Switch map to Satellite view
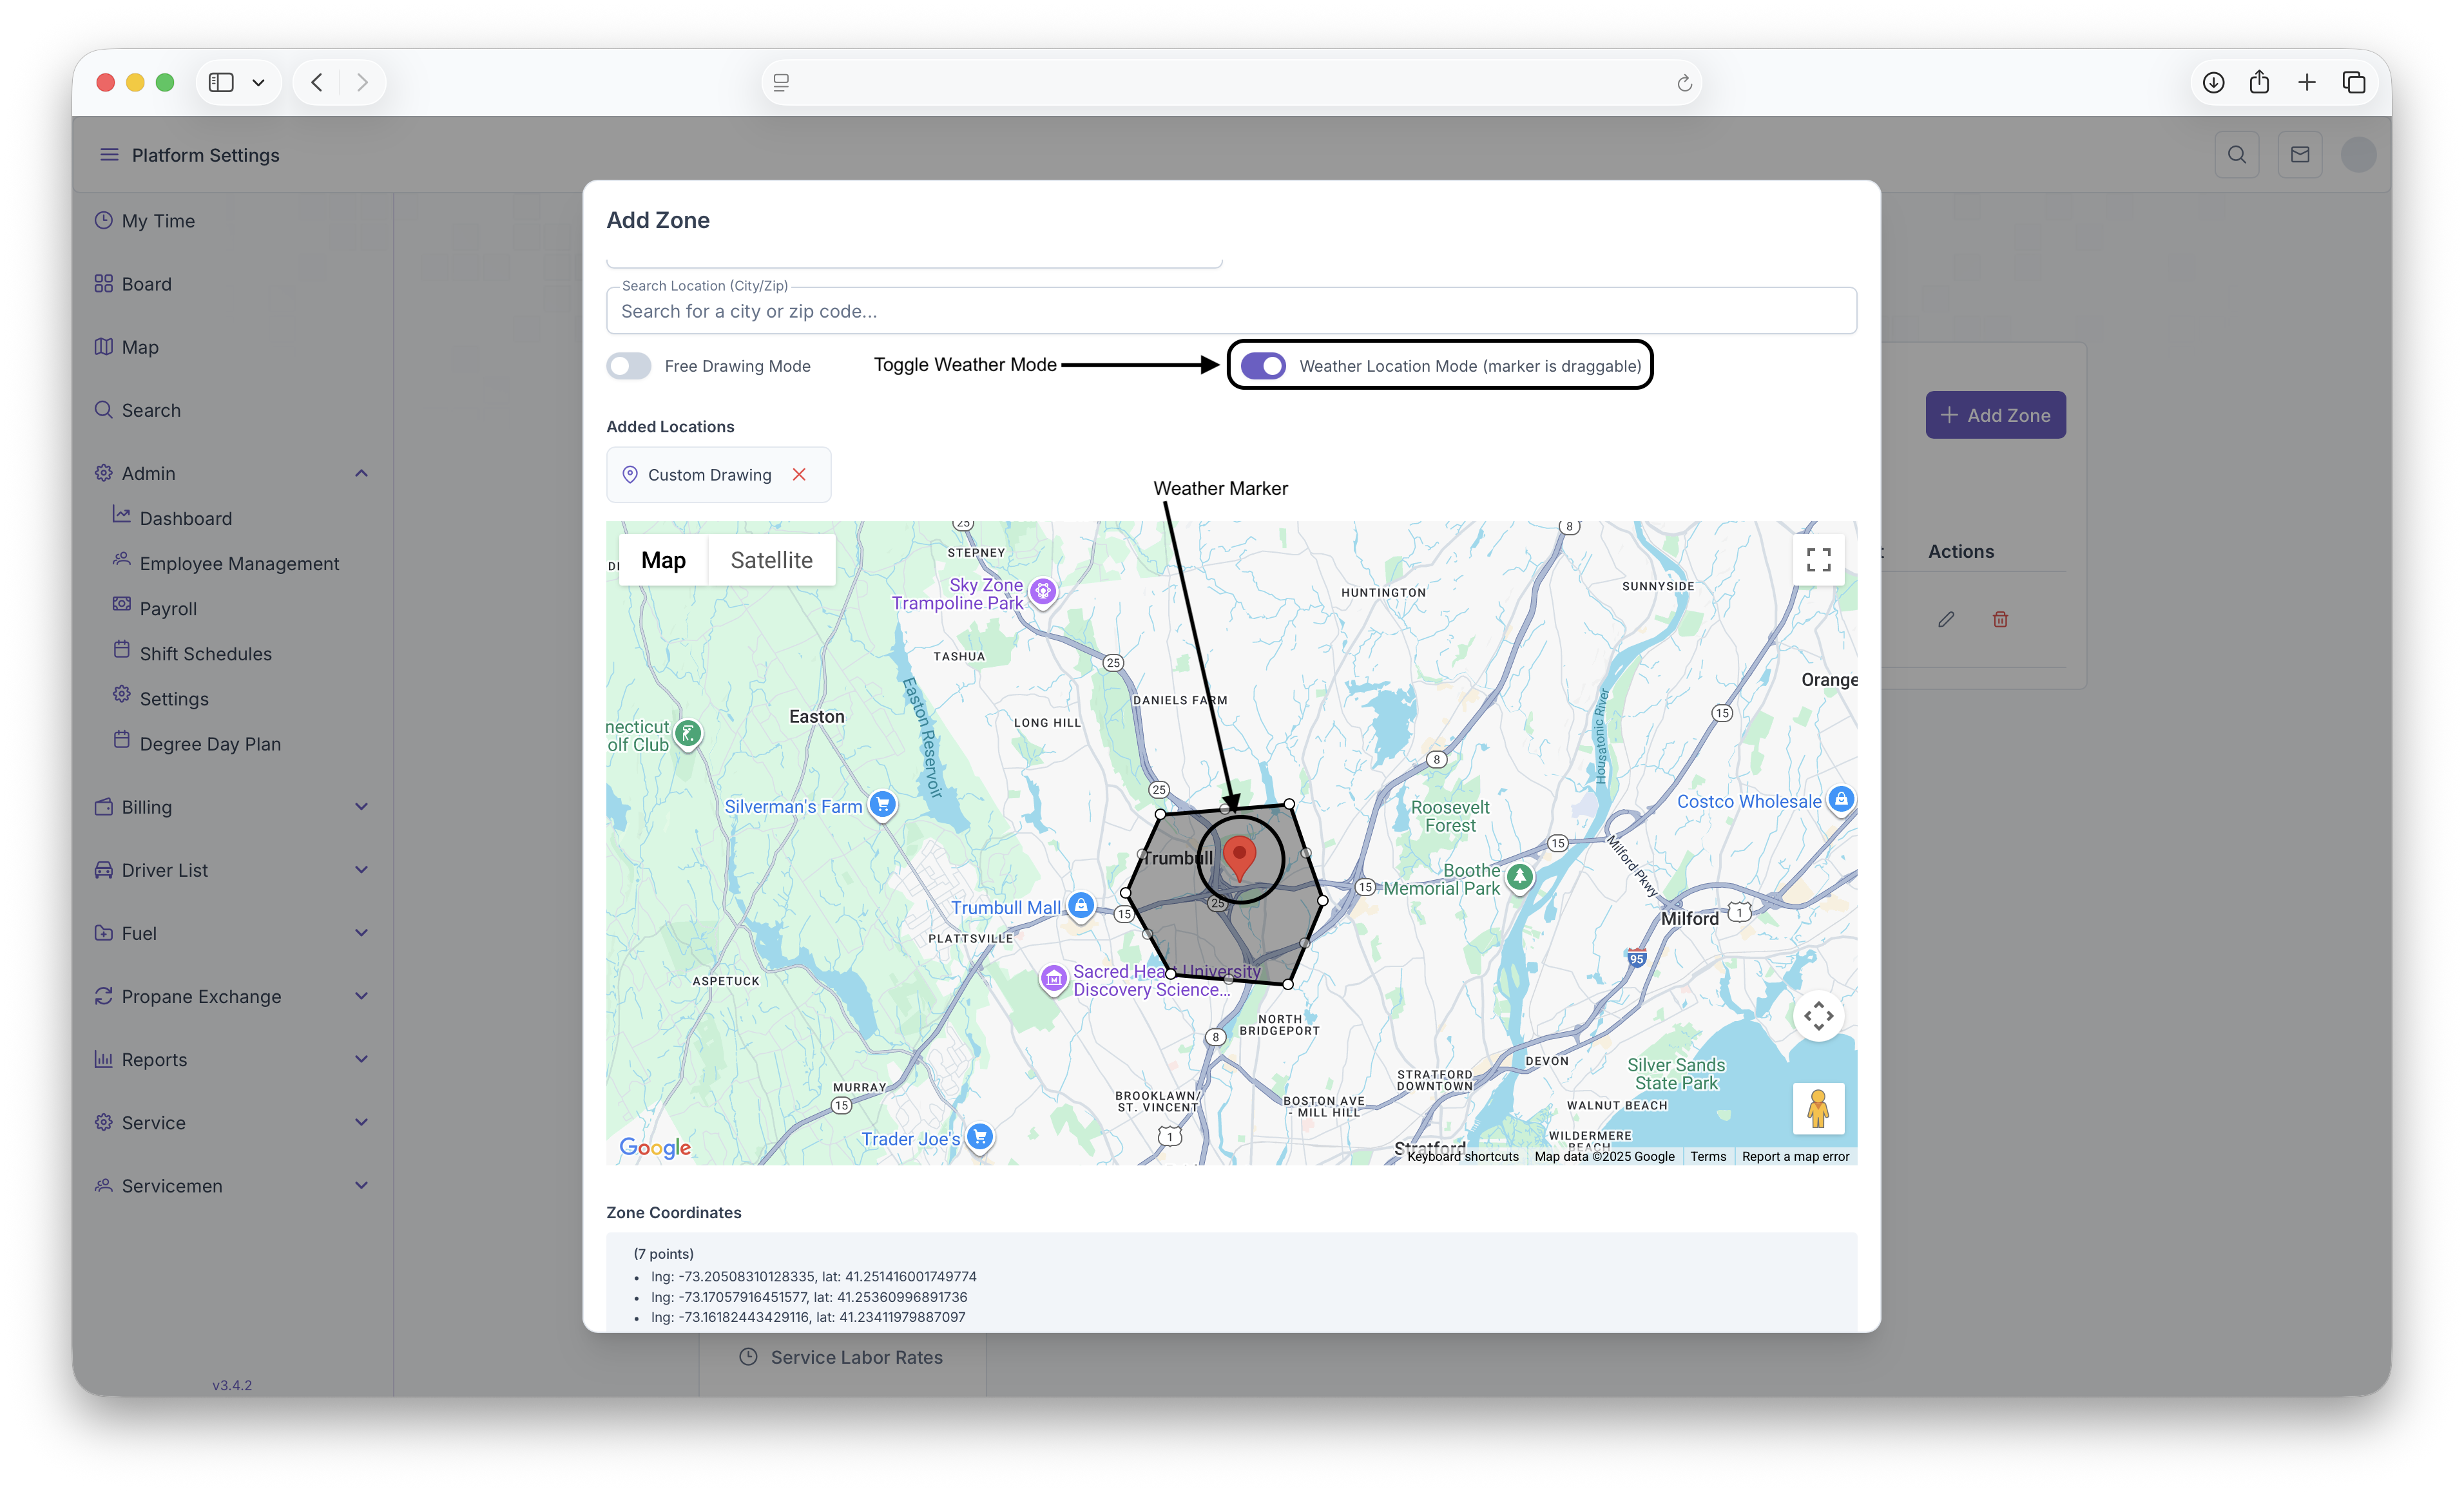 click(771, 560)
